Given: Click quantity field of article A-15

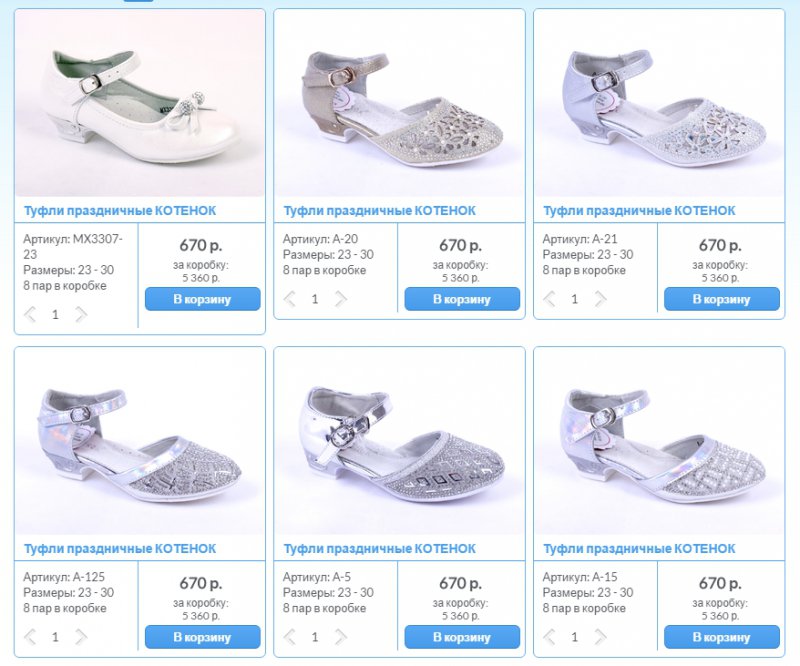Looking at the screenshot, I should [575, 637].
